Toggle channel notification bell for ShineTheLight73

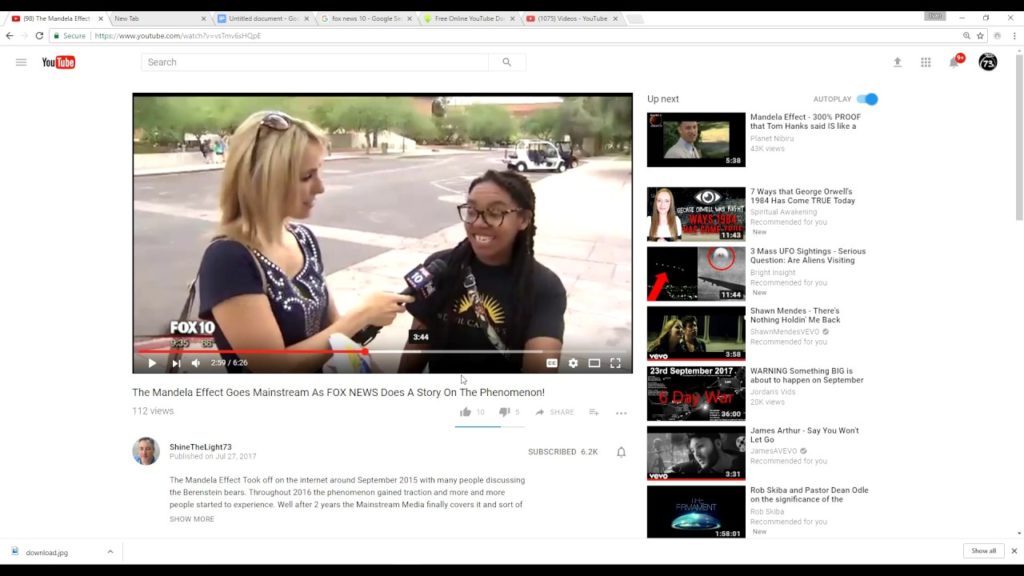pos(621,452)
